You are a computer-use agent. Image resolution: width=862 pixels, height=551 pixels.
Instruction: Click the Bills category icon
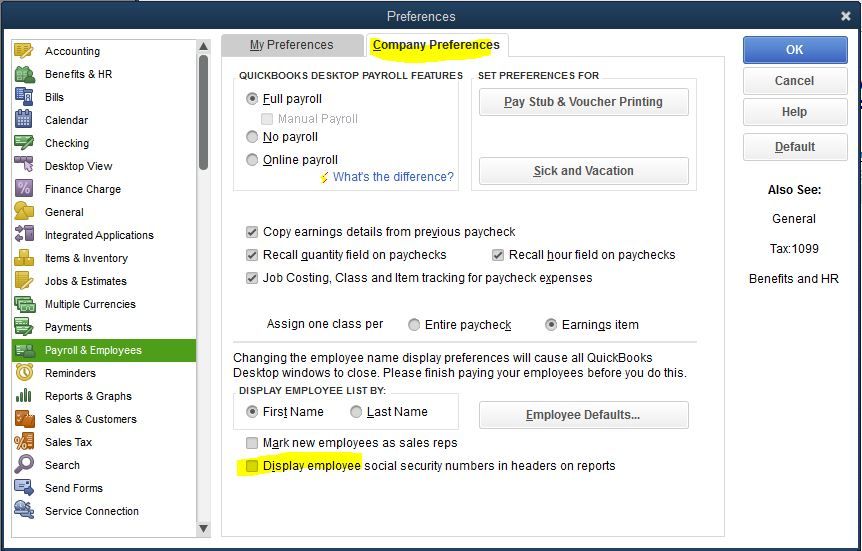(x=24, y=97)
